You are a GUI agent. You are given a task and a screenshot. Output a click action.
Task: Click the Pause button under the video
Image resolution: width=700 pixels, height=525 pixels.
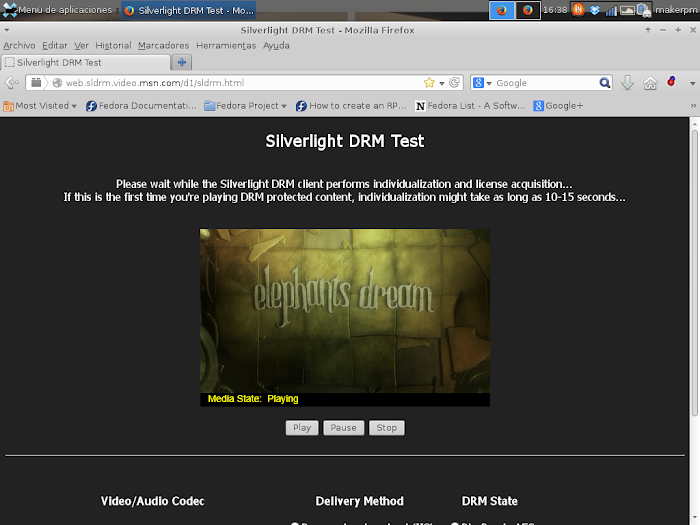tap(343, 428)
